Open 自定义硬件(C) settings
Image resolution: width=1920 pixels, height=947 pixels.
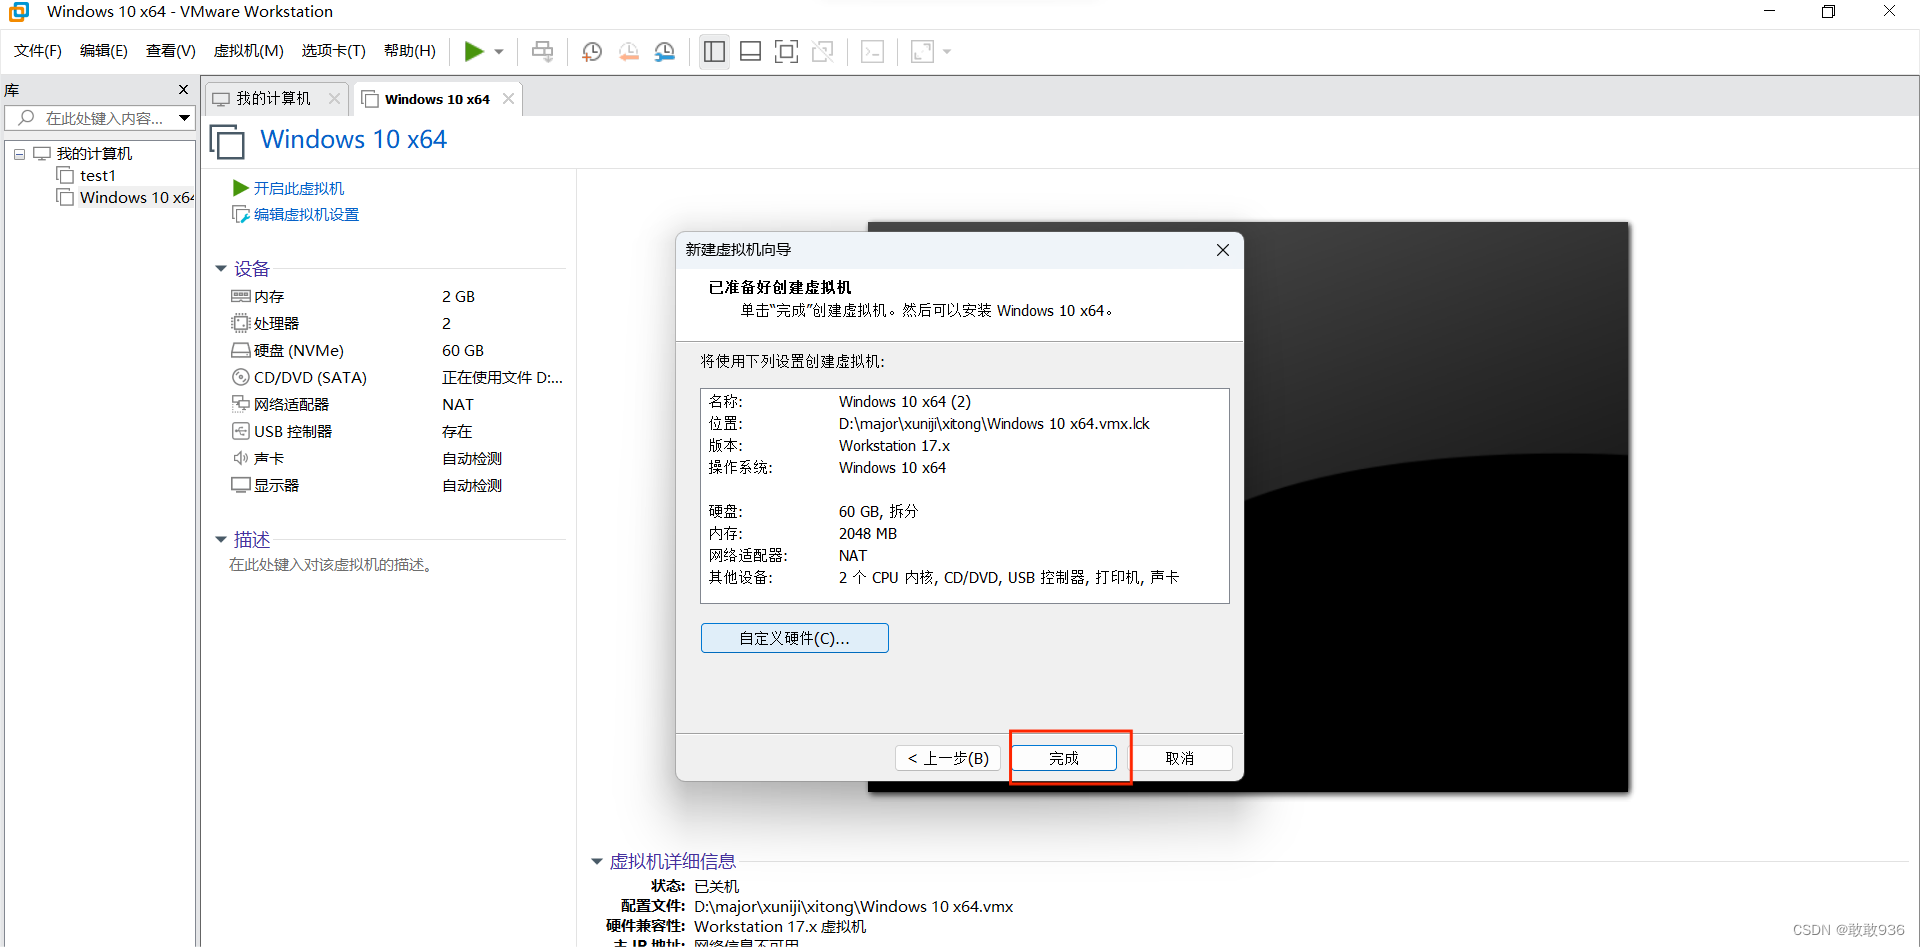pyautogui.click(x=794, y=637)
